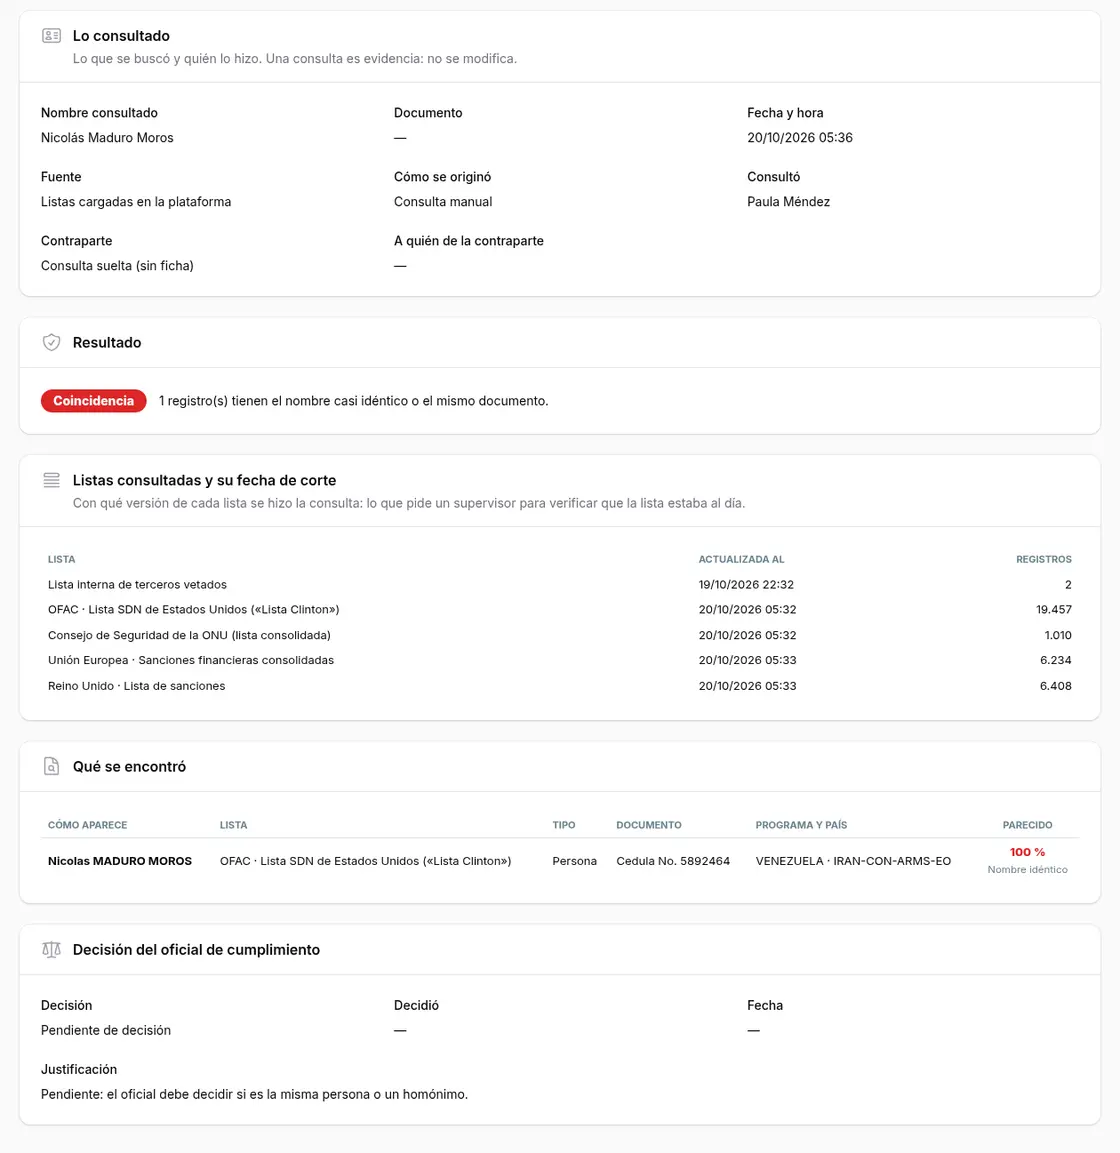Click the red 100 % similarity value
1120x1153 pixels.
[x=1027, y=852]
